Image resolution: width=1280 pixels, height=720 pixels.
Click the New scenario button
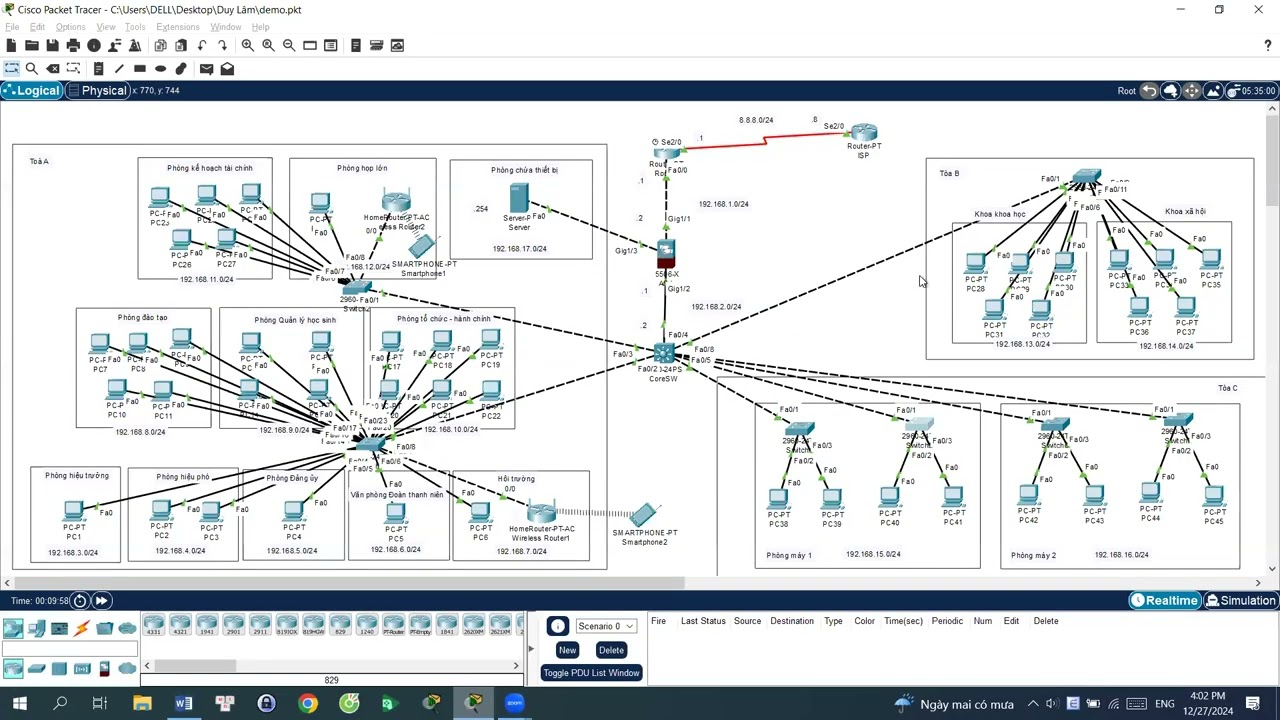point(567,650)
